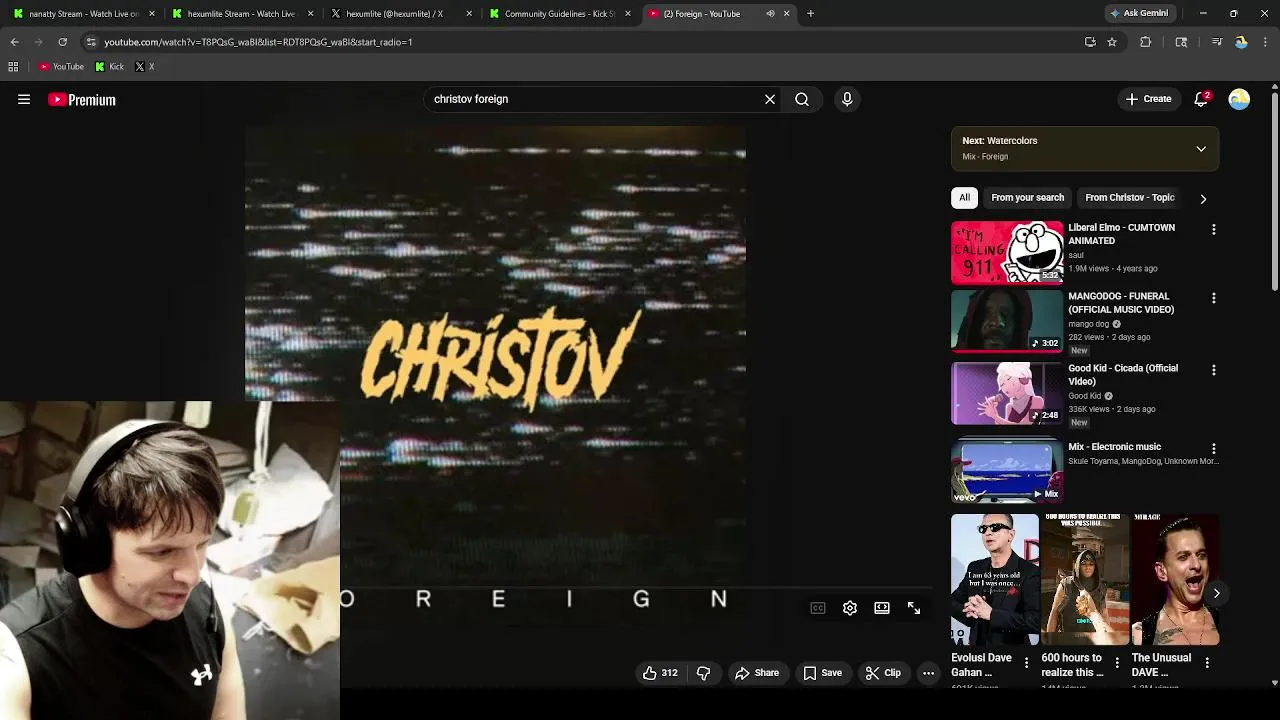Open the YouTube bookmark
The image size is (1280, 720).
point(61,67)
